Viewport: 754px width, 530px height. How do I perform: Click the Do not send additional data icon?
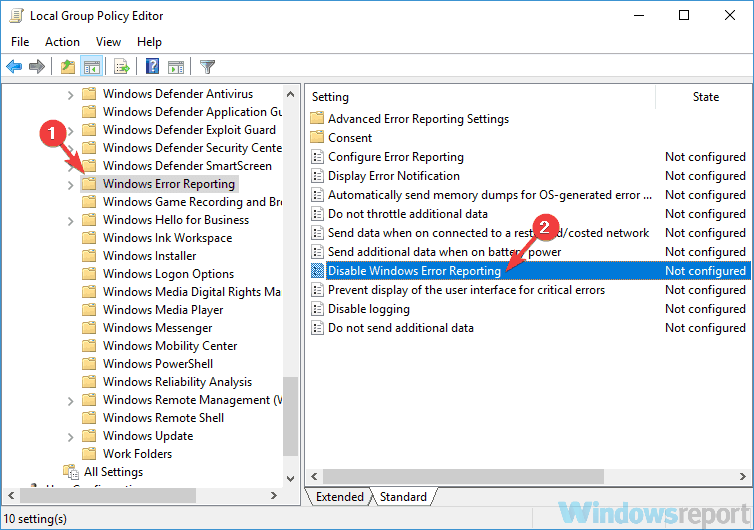[317, 328]
